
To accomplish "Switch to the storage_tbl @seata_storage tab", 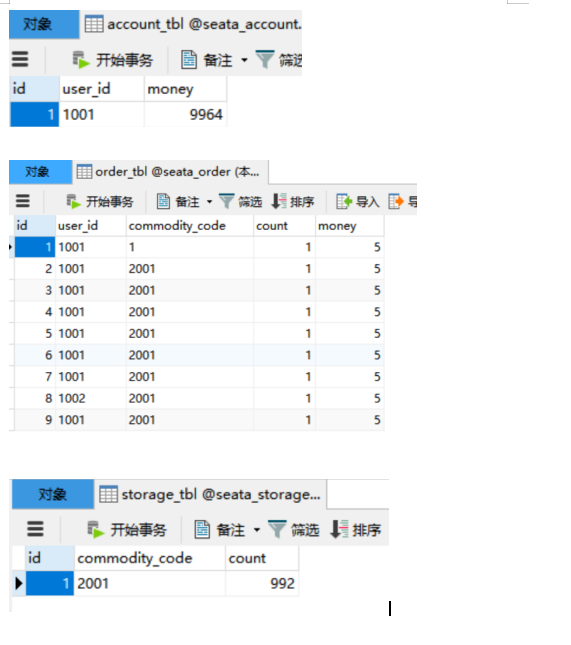I will (x=211, y=494).
